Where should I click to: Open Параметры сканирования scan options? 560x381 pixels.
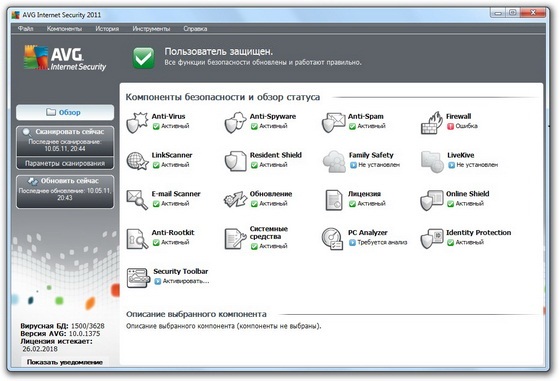click(x=65, y=163)
